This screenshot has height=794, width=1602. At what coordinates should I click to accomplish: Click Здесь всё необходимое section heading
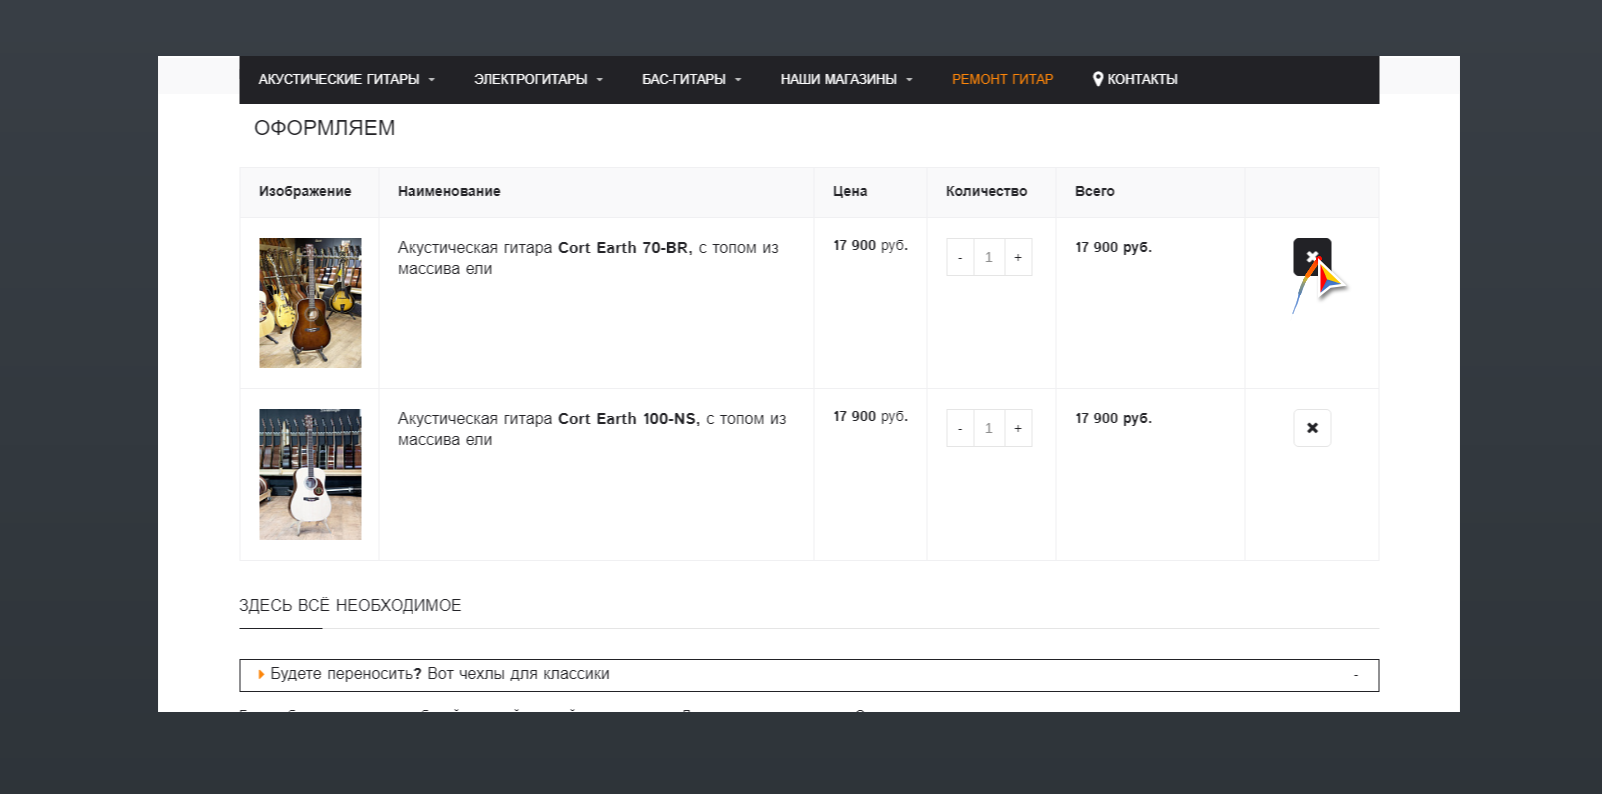point(350,605)
